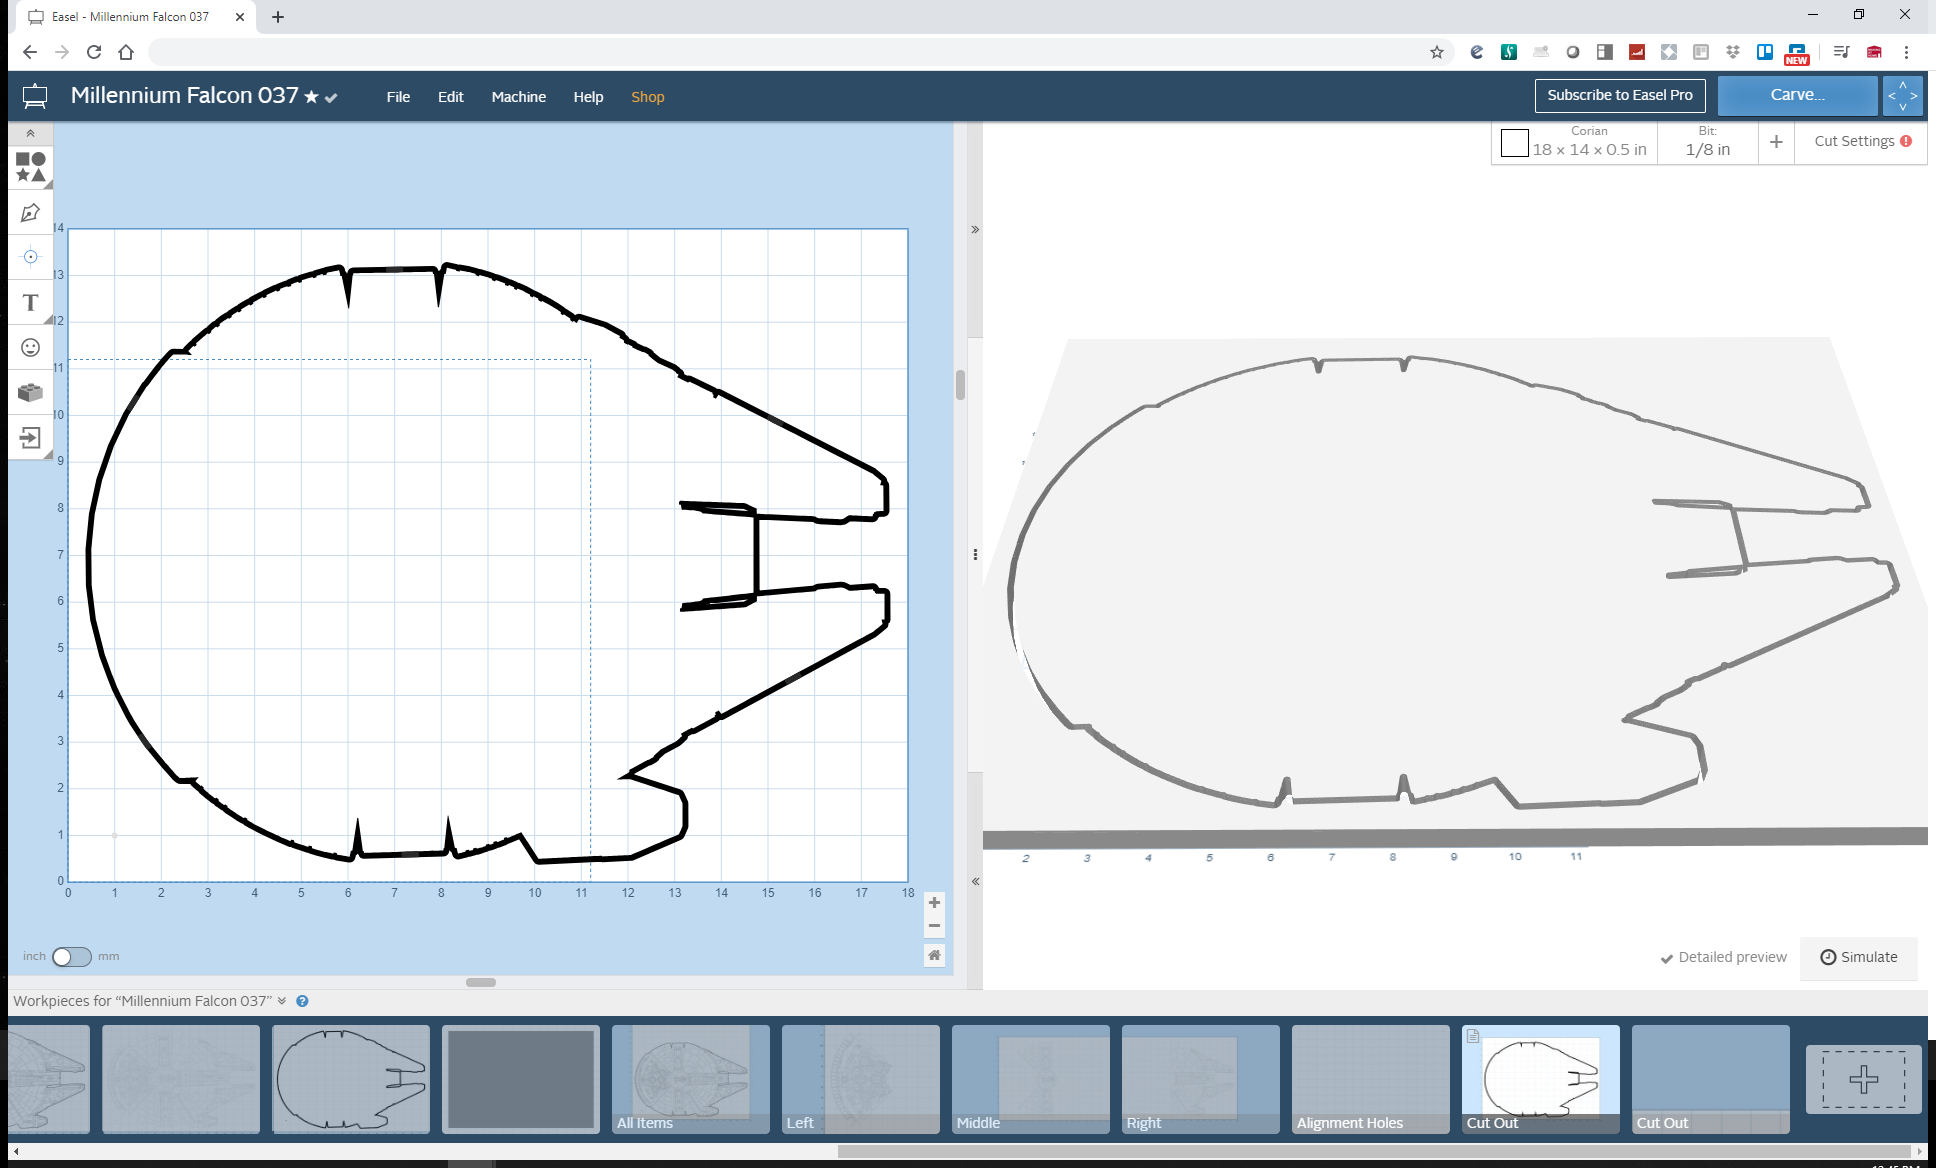Add another bit with plus button
This screenshot has width=1936, height=1168.
[1776, 142]
